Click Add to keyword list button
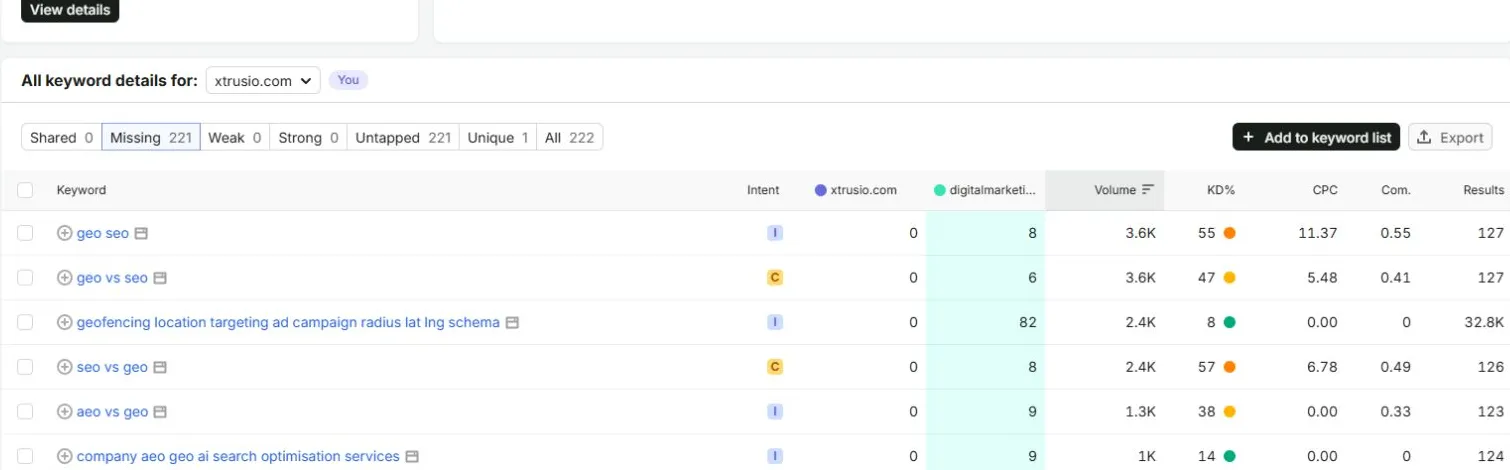The height and width of the screenshot is (470, 1510). 1316,138
